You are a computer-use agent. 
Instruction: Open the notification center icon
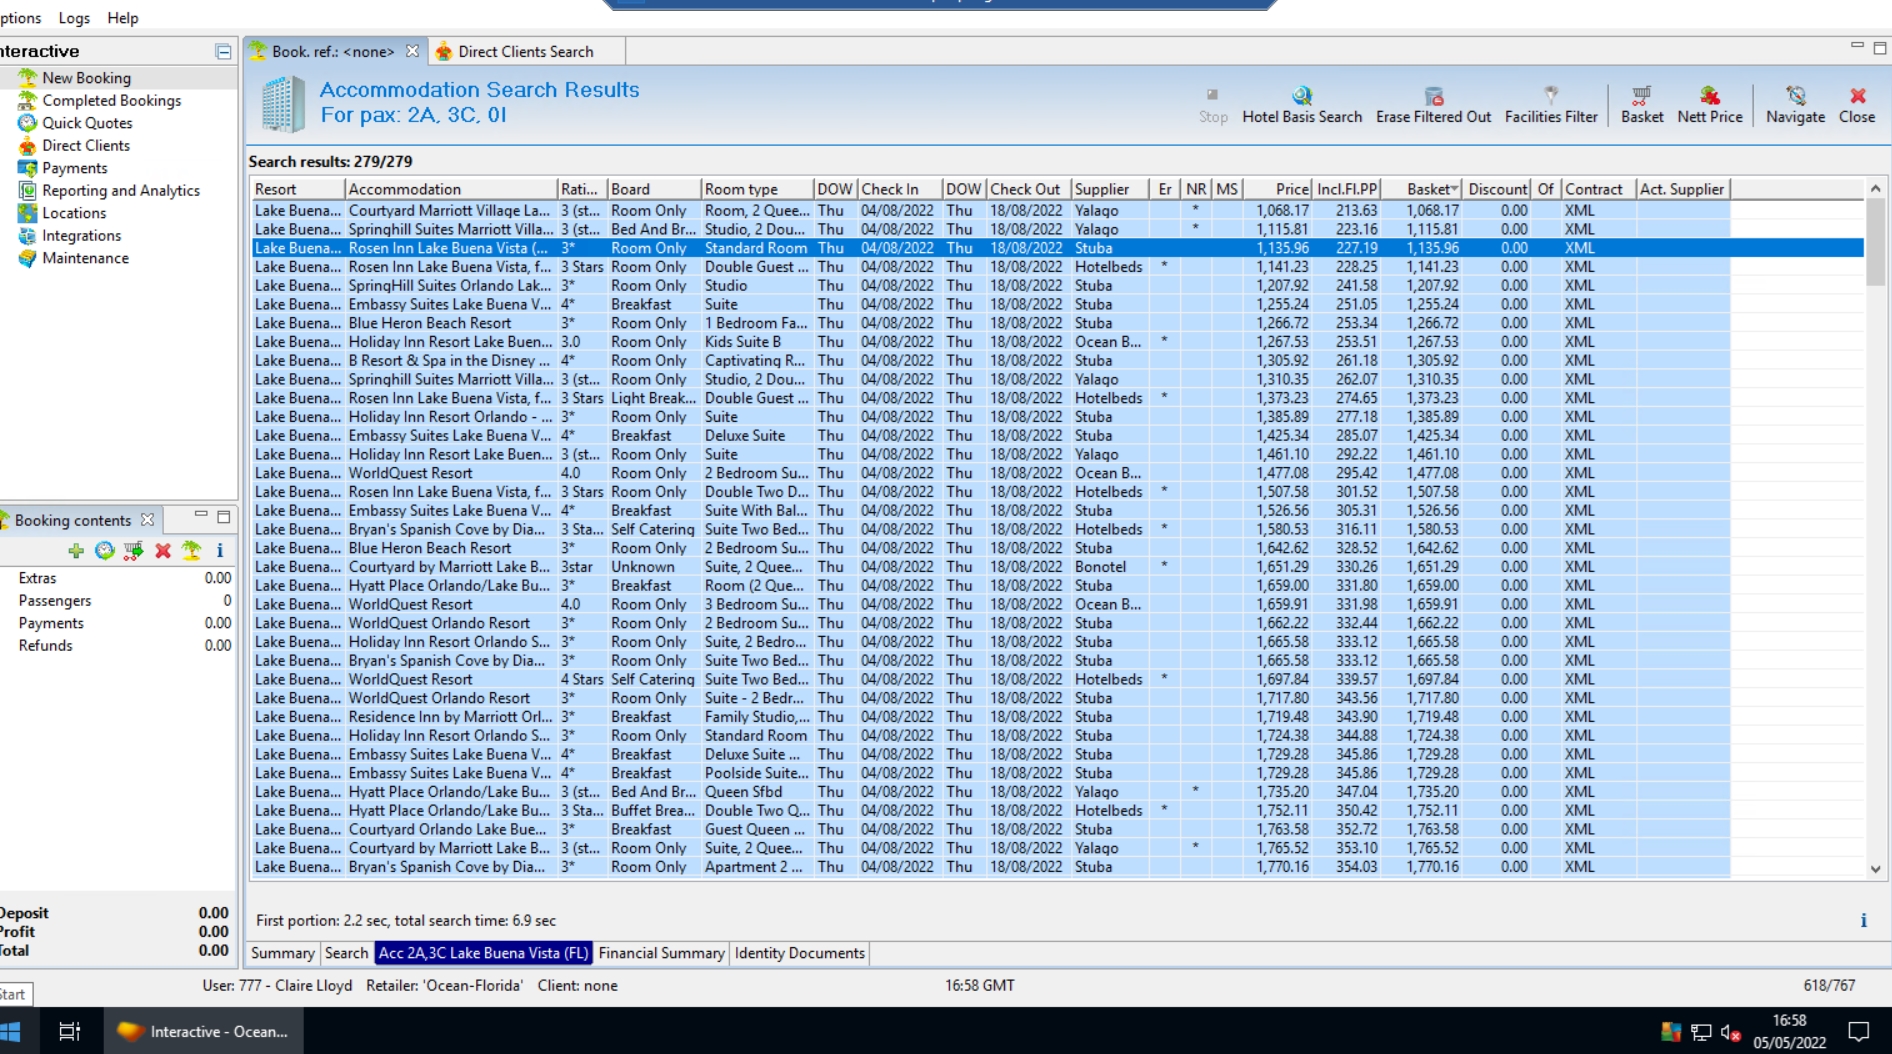pyautogui.click(x=1859, y=1031)
